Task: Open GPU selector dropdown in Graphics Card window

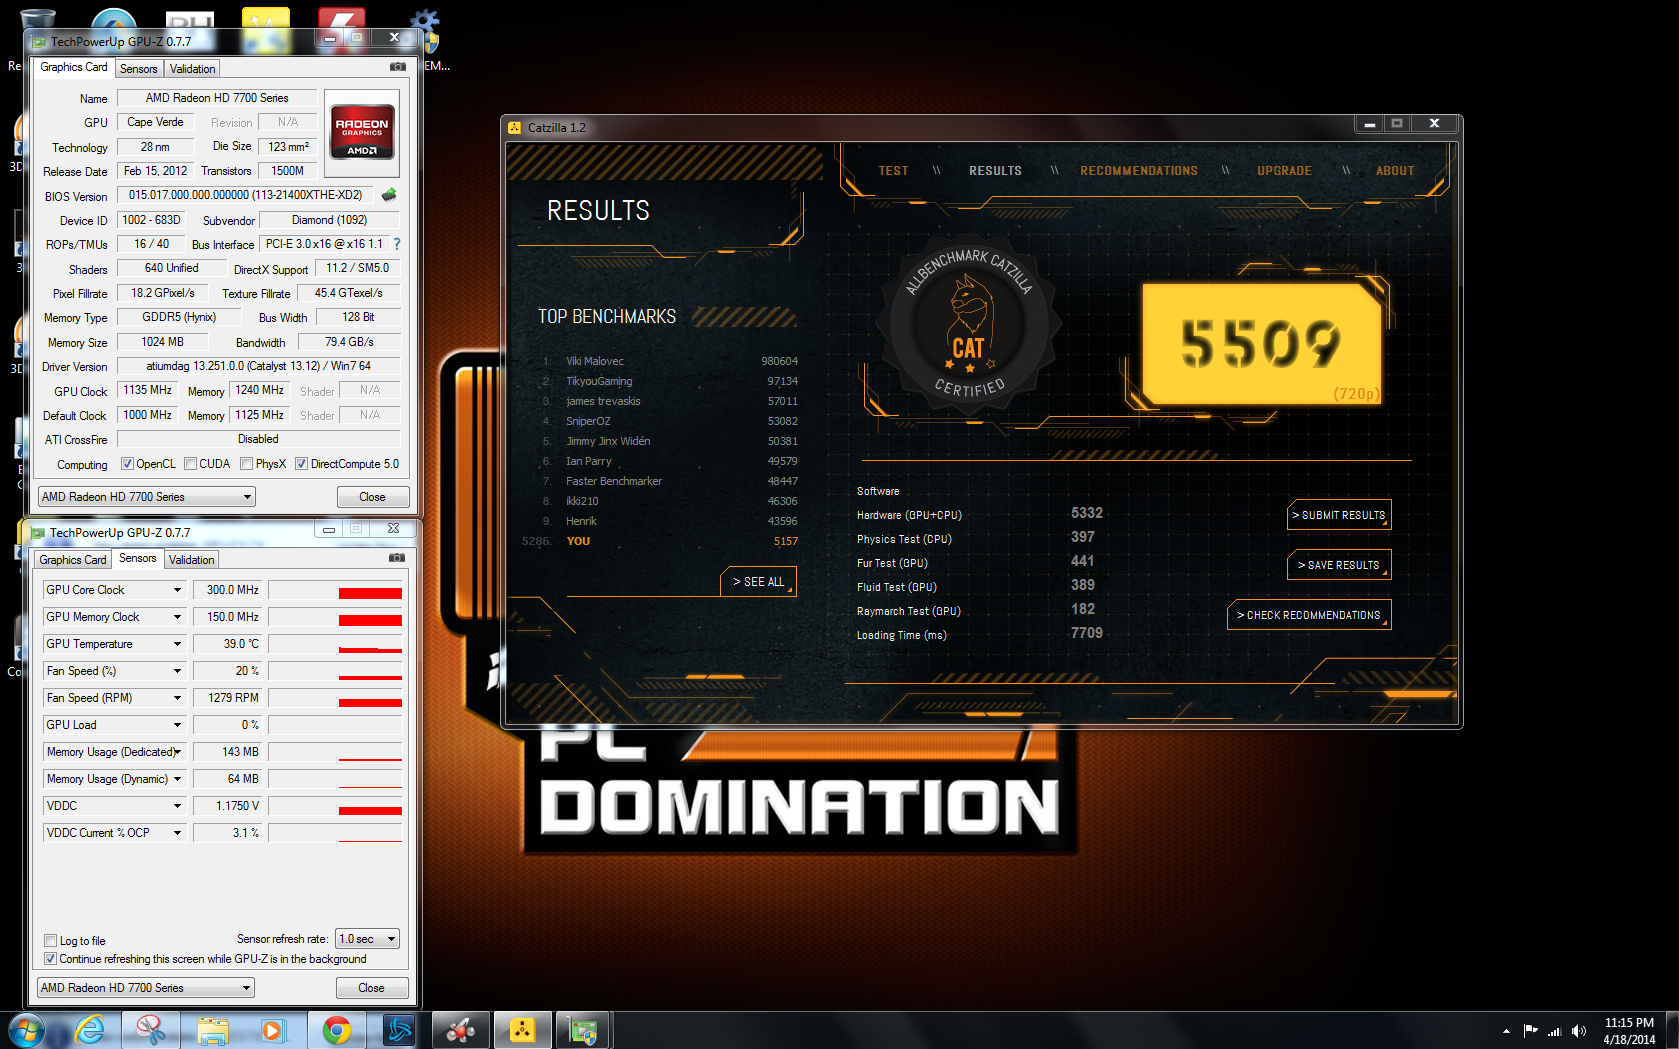Action: click(x=146, y=497)
